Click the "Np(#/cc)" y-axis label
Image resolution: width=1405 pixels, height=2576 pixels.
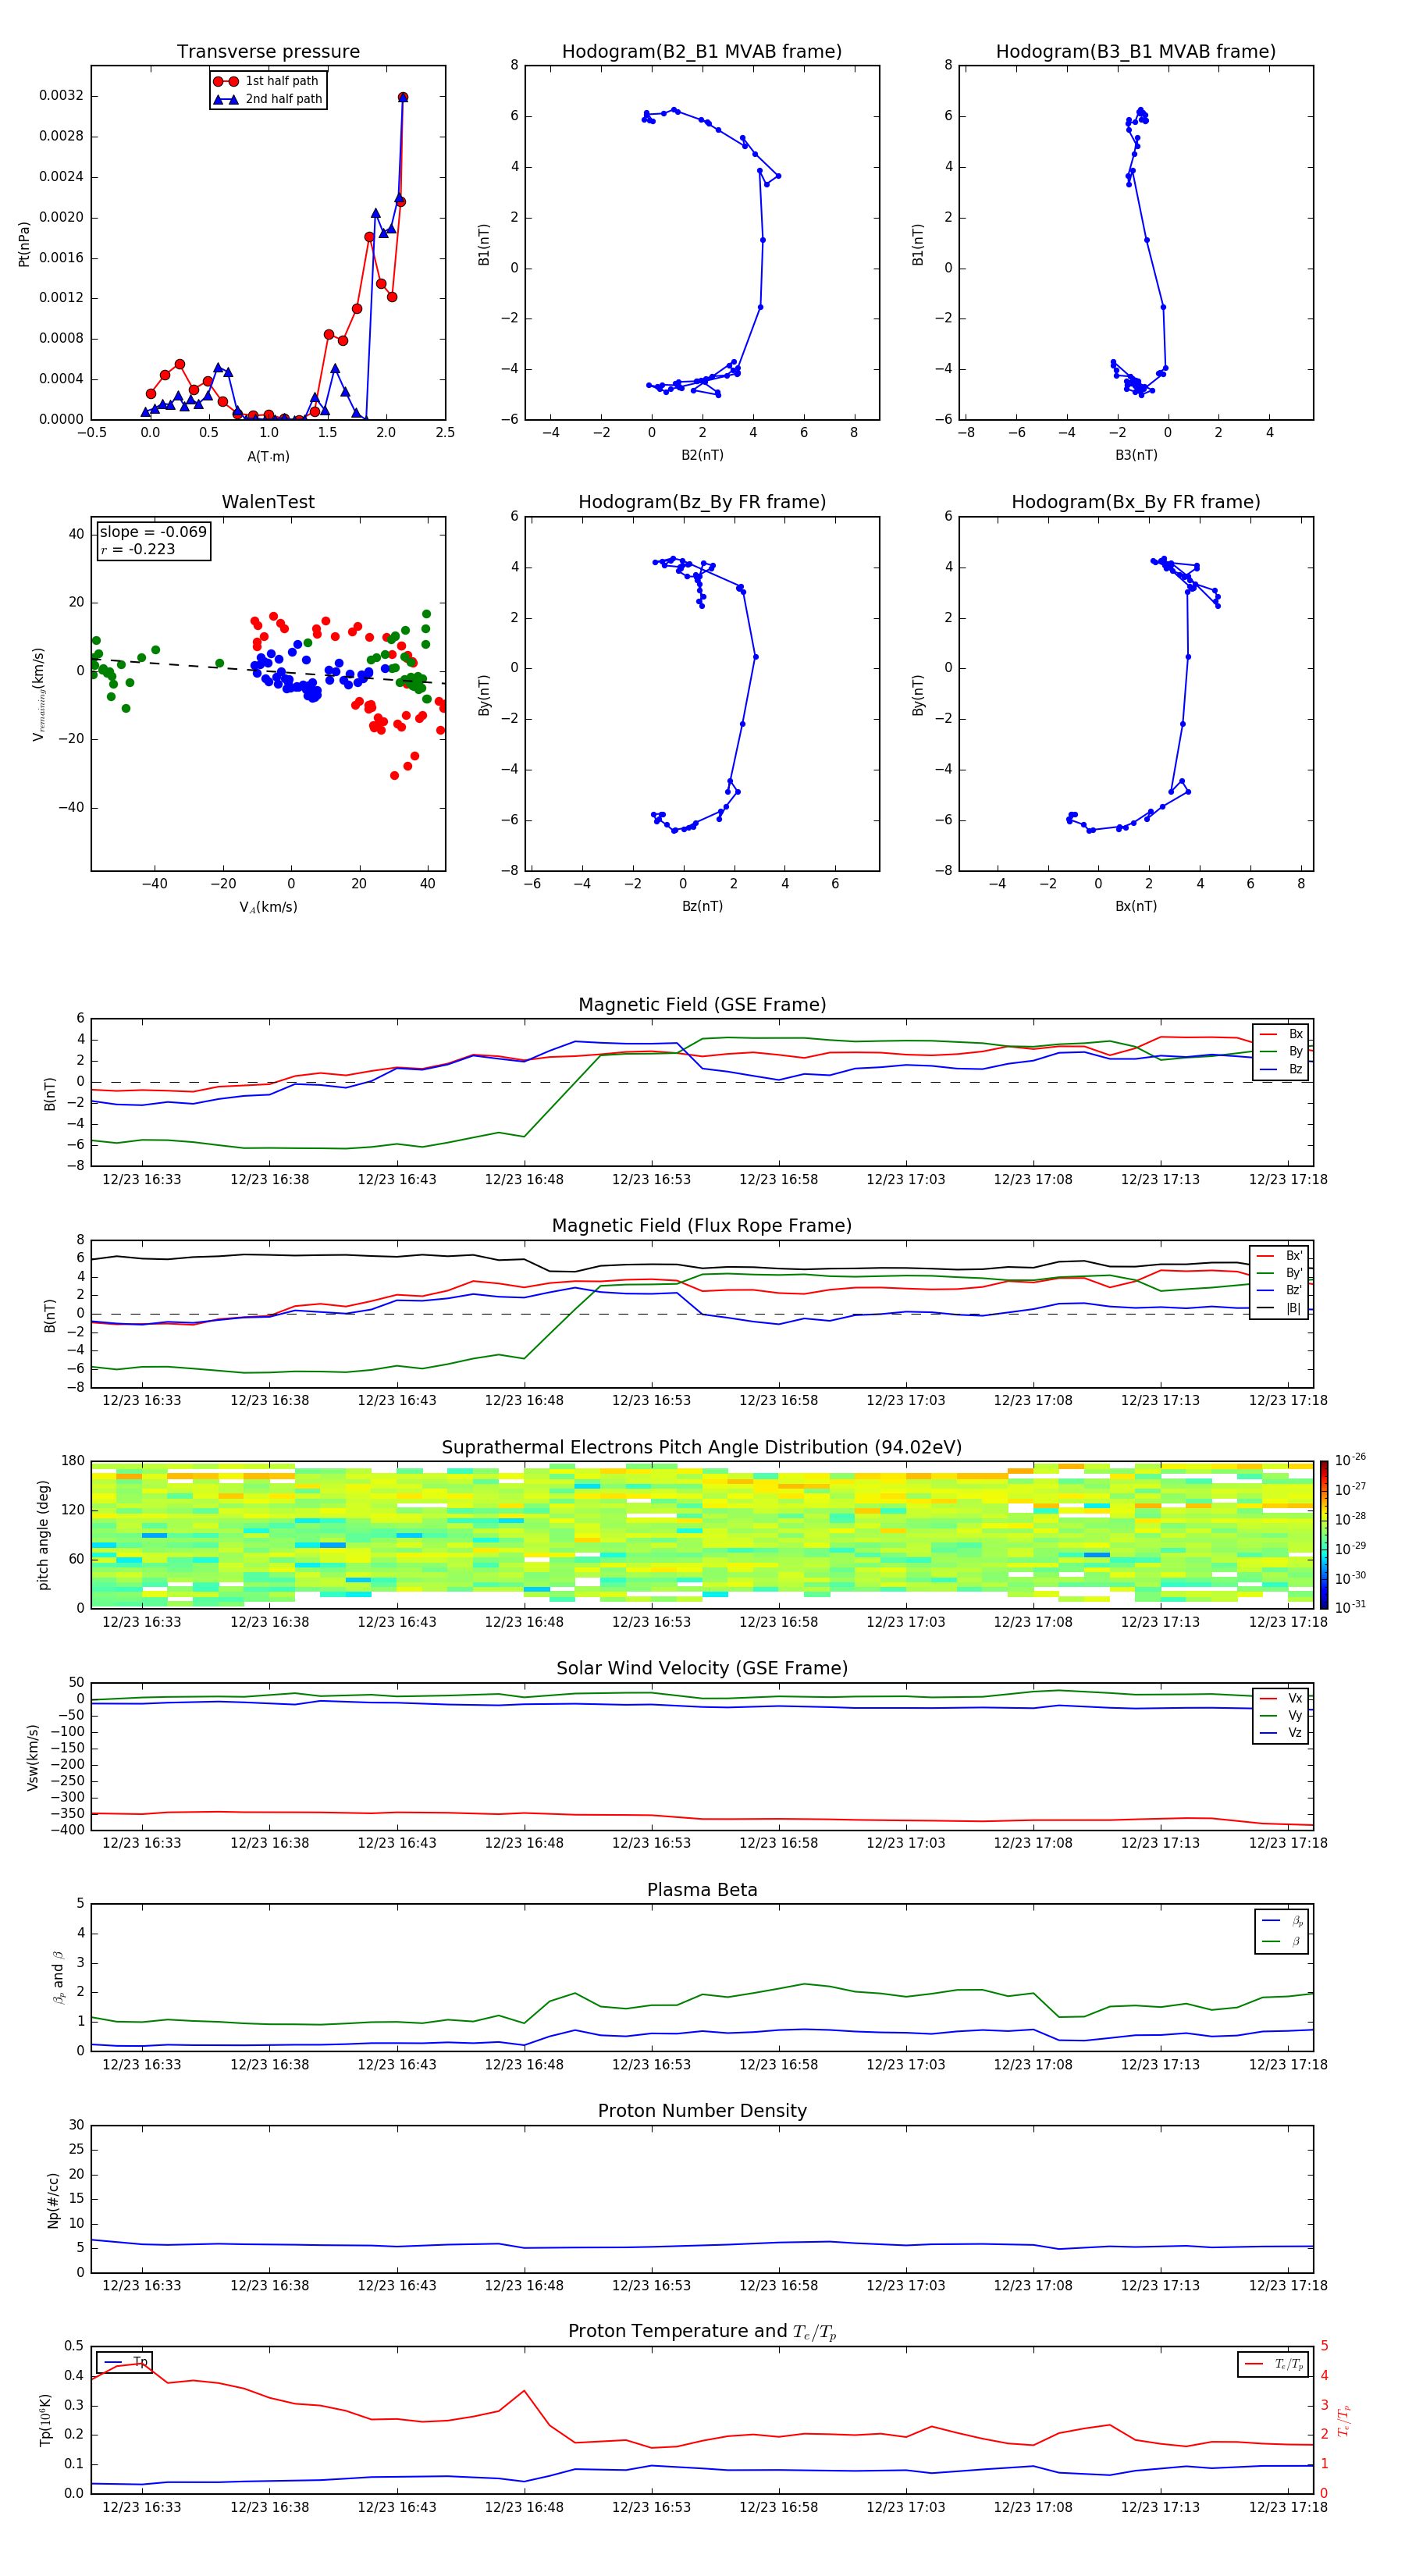tap(53, 2200)
